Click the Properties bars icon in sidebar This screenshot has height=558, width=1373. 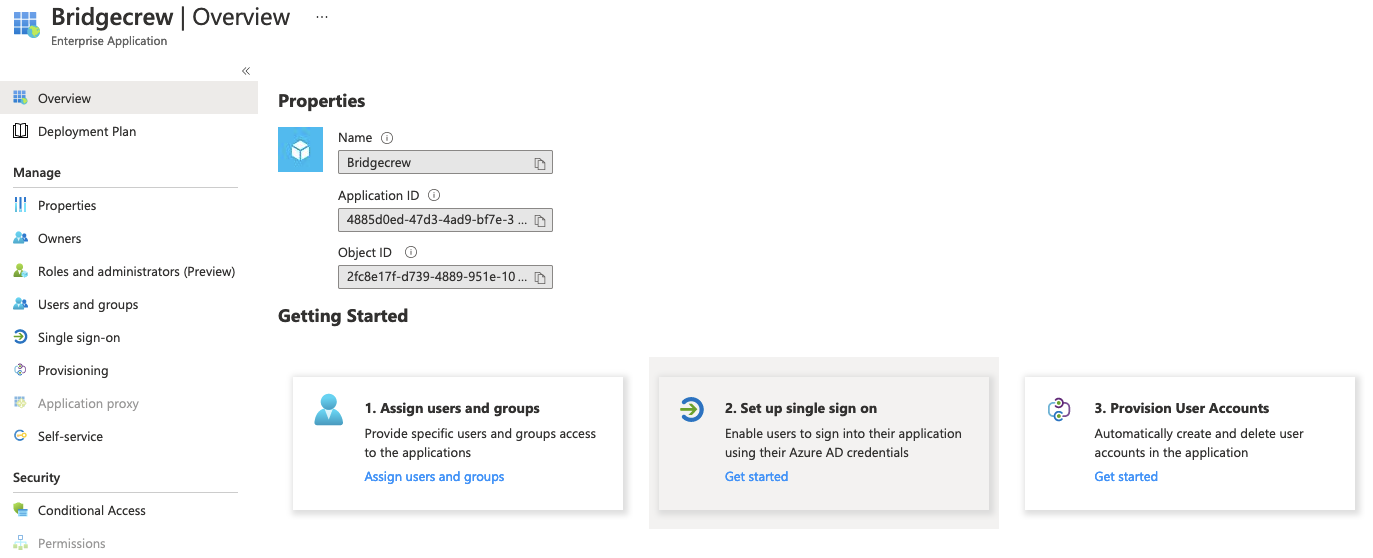pos(20,205)
